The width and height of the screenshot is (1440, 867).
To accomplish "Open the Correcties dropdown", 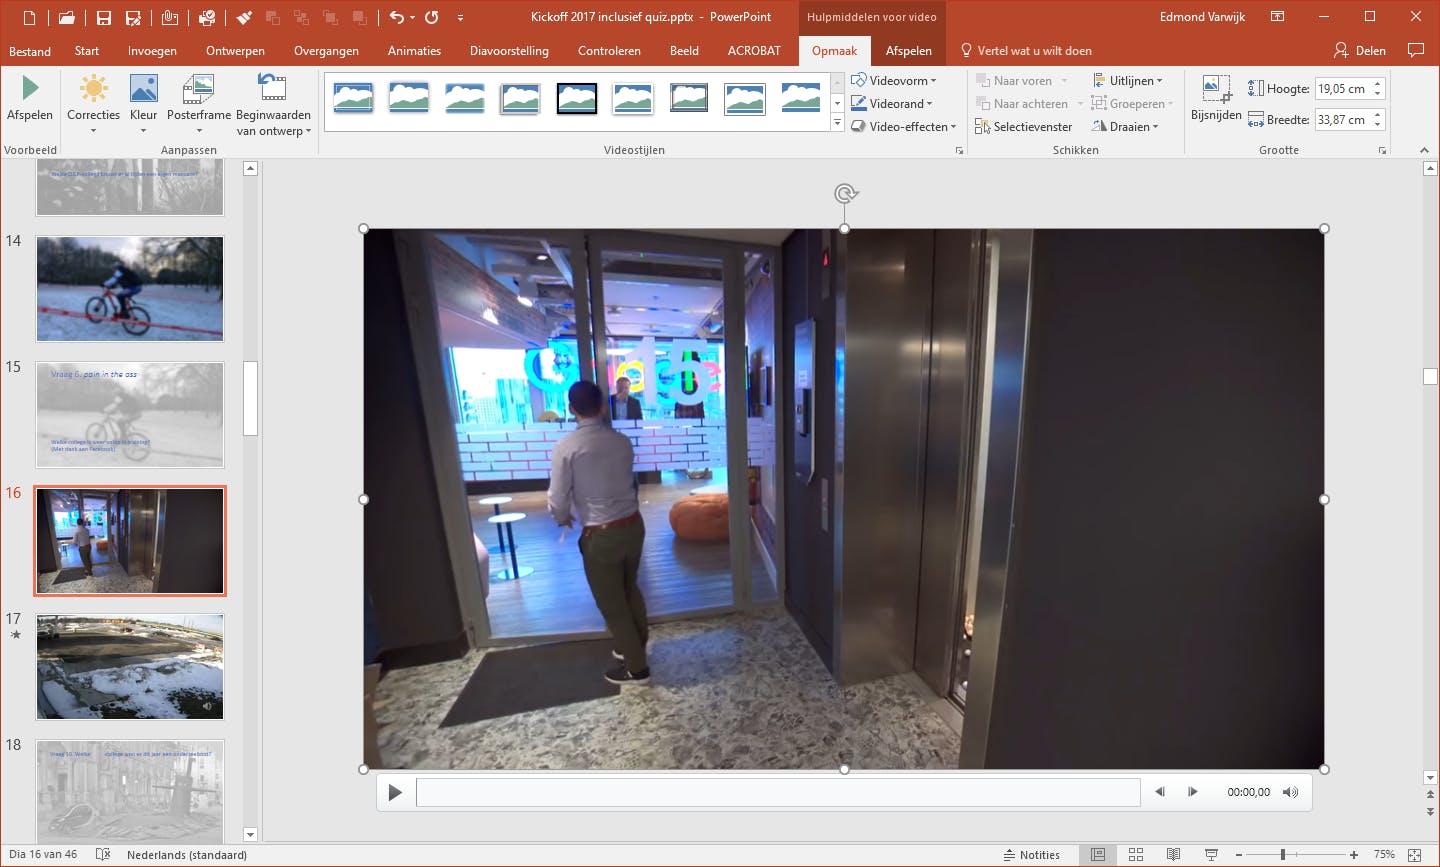I will coord(94,104).
